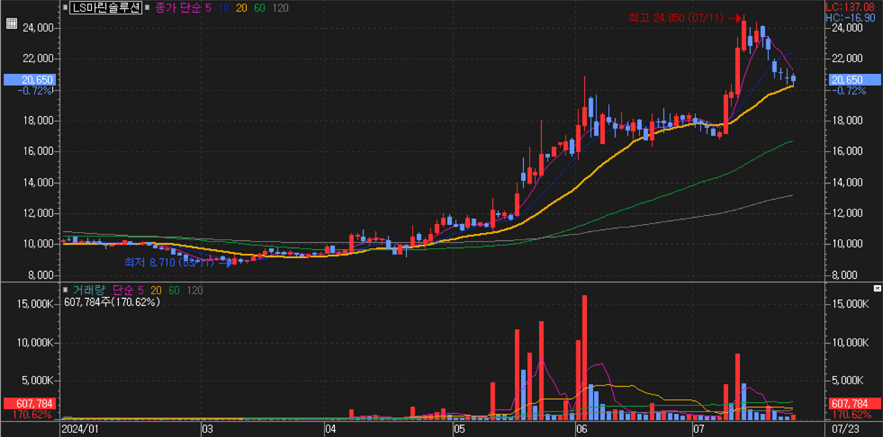Click the red arrow at 최고 24,850 marker

click(x=737, y=17)
